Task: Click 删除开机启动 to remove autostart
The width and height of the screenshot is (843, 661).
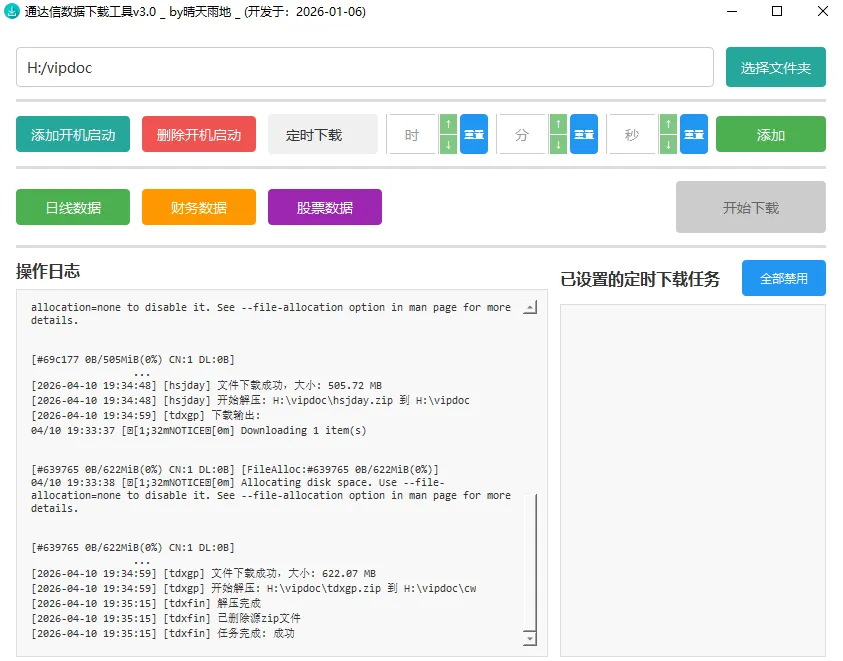Action: [199, 134]
